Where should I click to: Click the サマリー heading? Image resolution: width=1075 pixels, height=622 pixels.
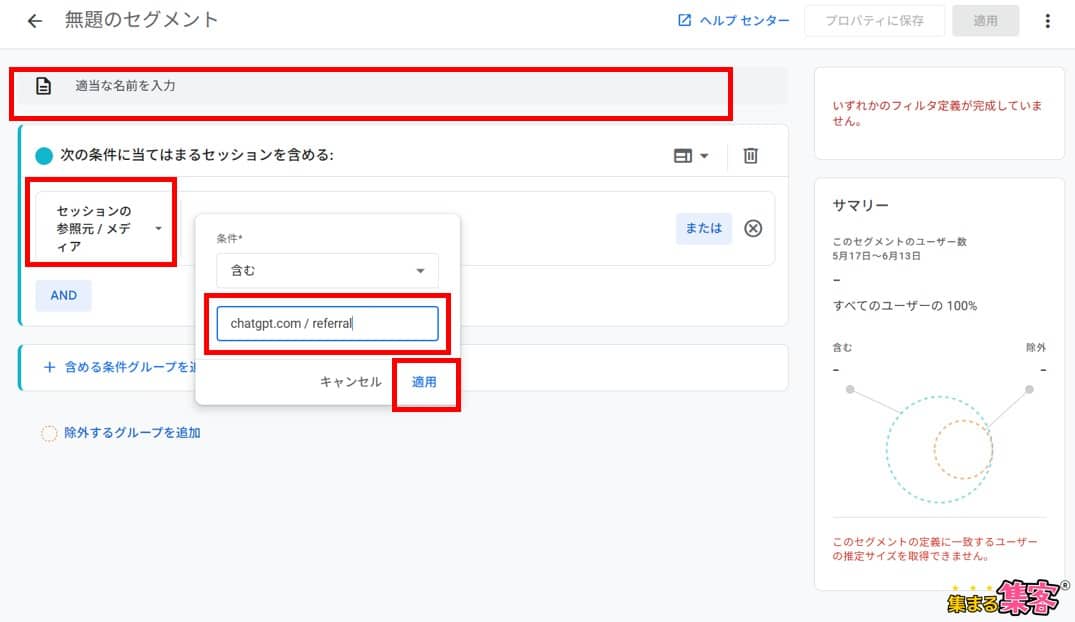pyautogui.click(x=860, y=205)
